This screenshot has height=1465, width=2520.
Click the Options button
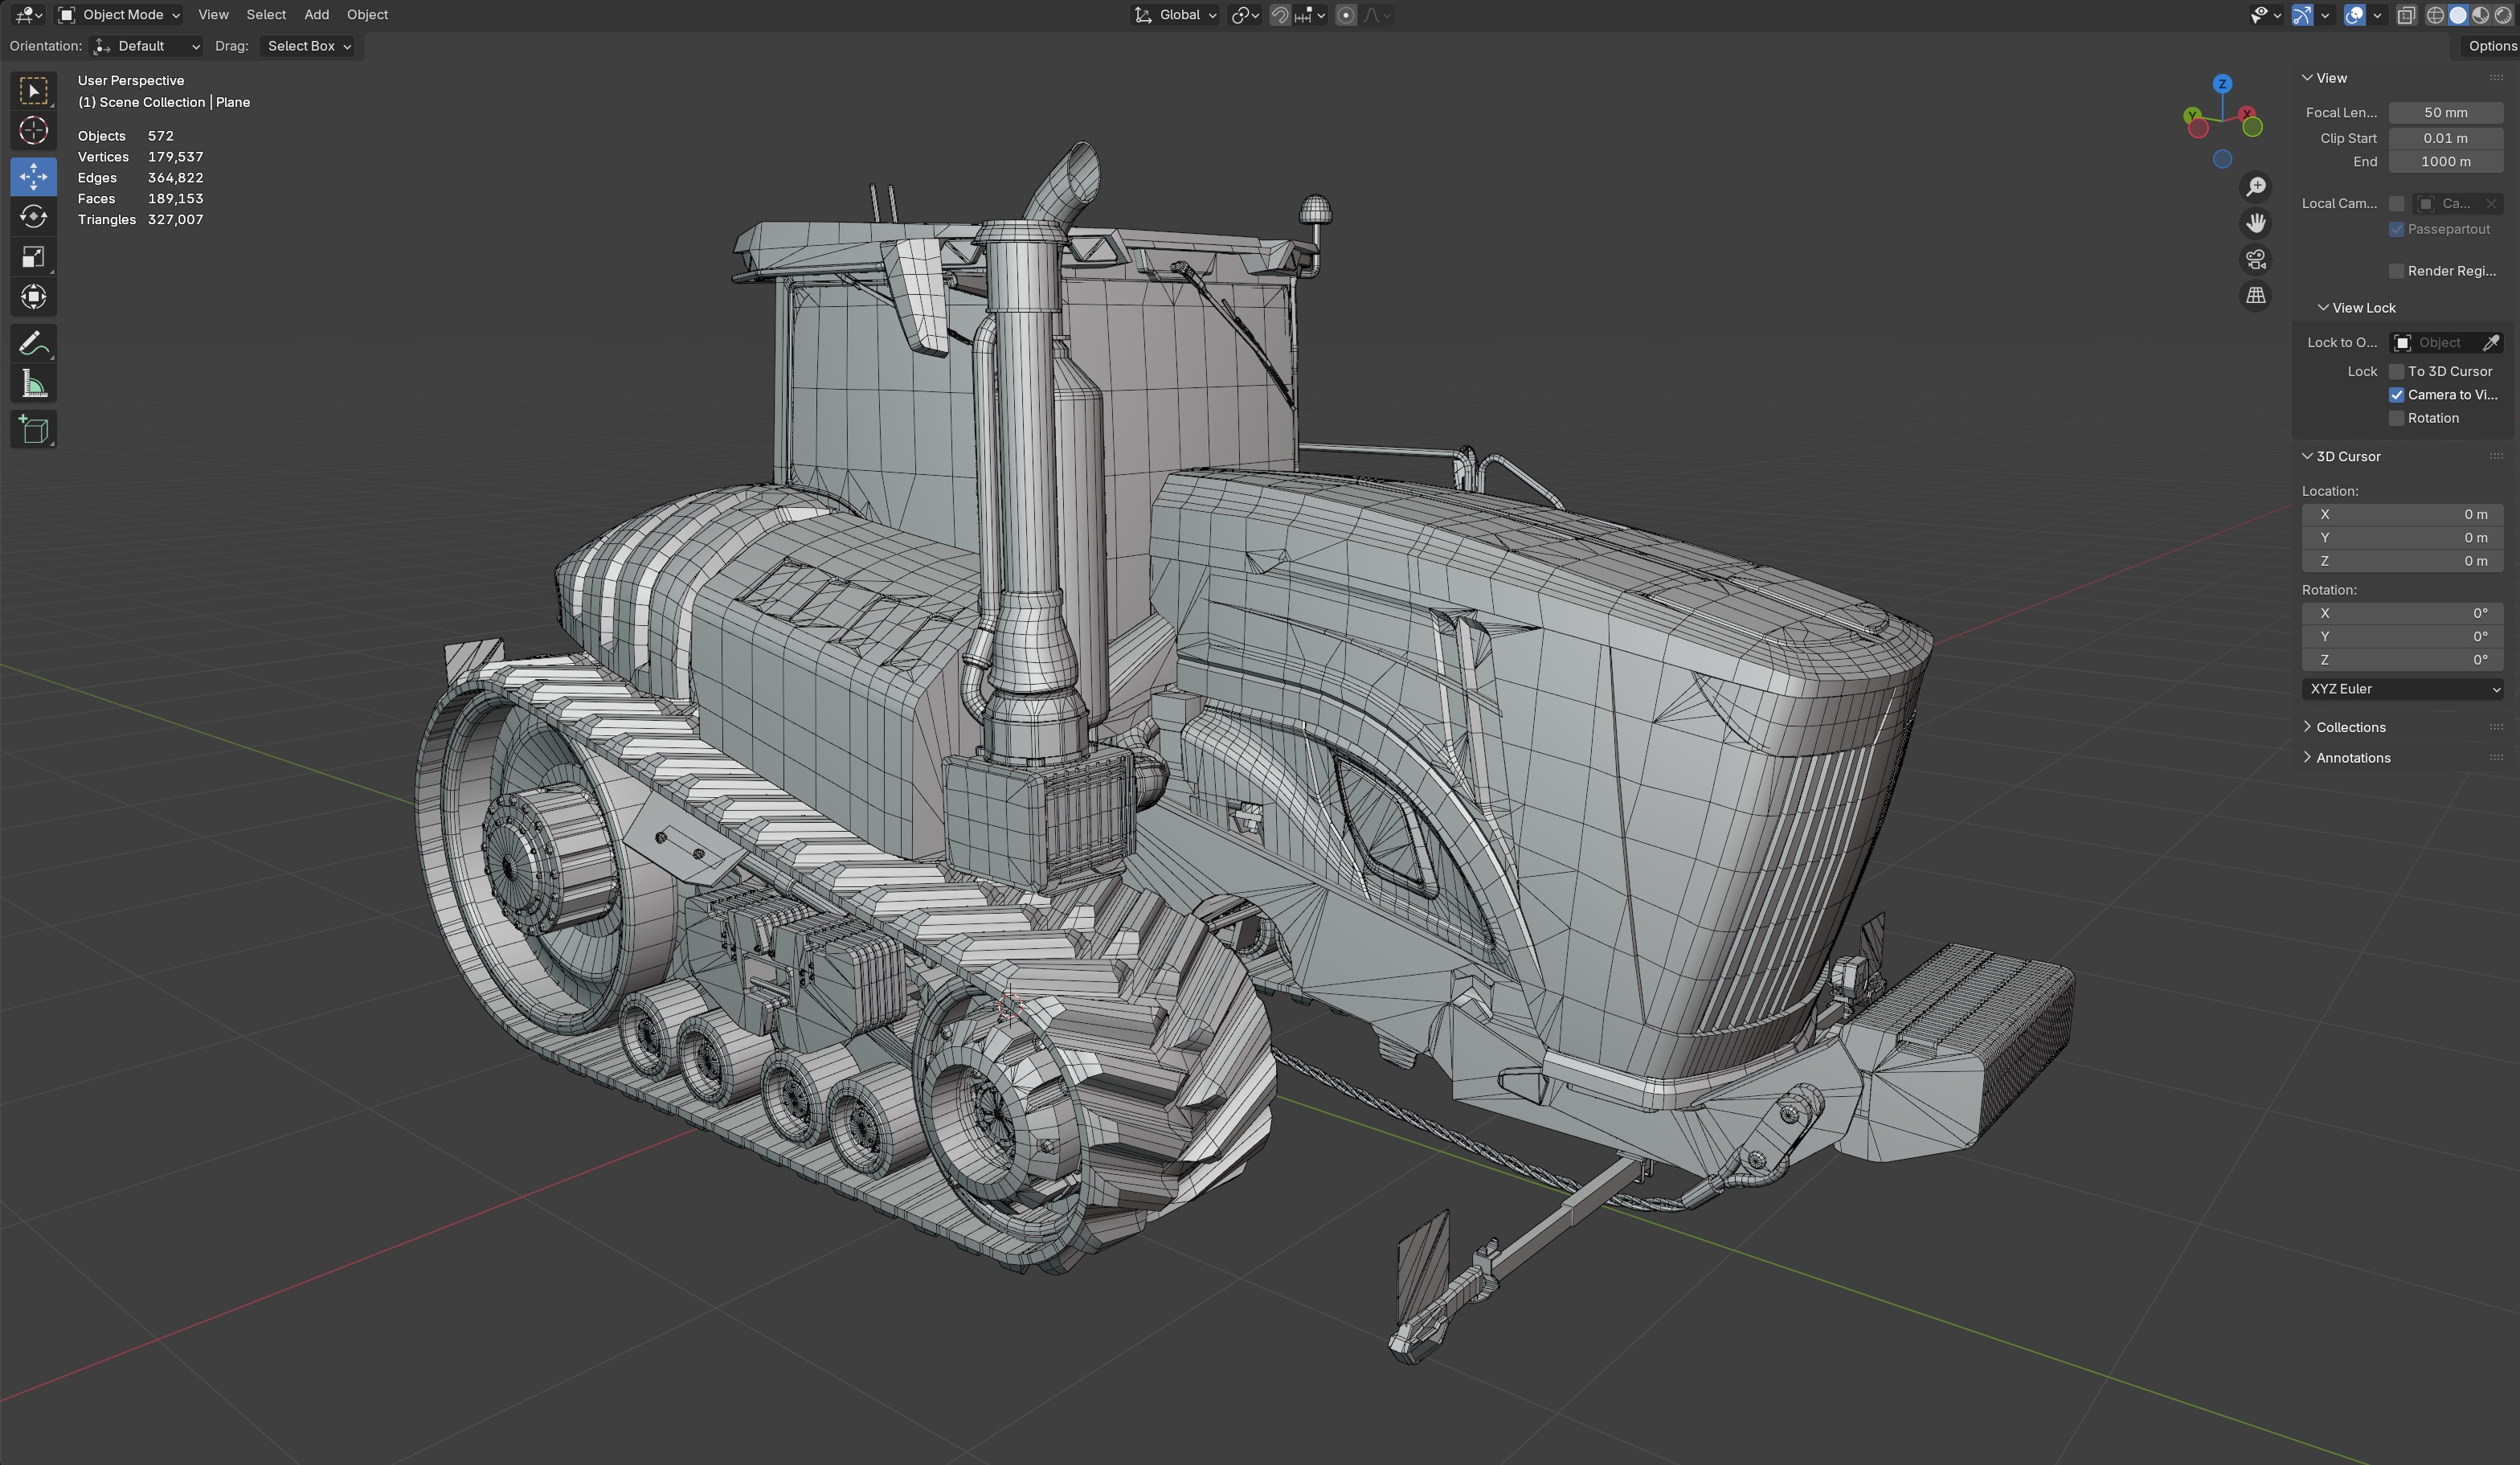(2490, 46)
